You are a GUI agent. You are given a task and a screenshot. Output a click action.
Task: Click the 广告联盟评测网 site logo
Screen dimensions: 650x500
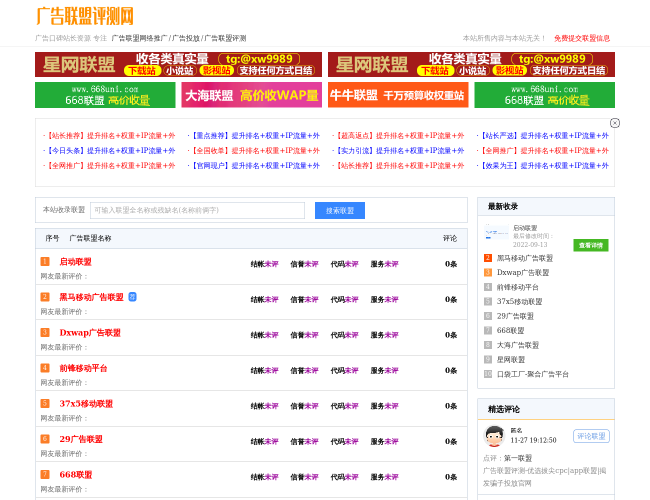pos(85,17)
